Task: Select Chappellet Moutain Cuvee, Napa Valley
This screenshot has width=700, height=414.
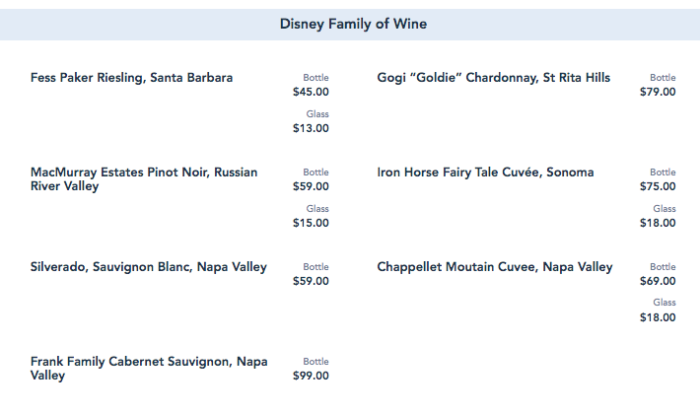Action: (494, 267)
